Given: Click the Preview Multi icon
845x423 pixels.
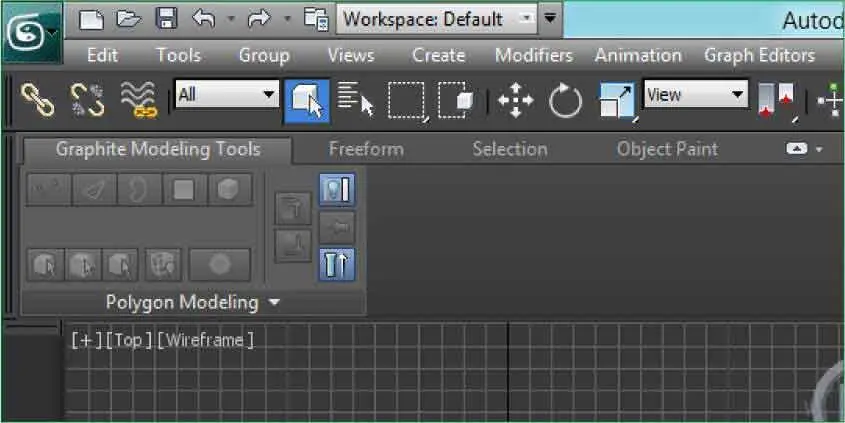Looking at the screenshot, I should pos(120,265).
